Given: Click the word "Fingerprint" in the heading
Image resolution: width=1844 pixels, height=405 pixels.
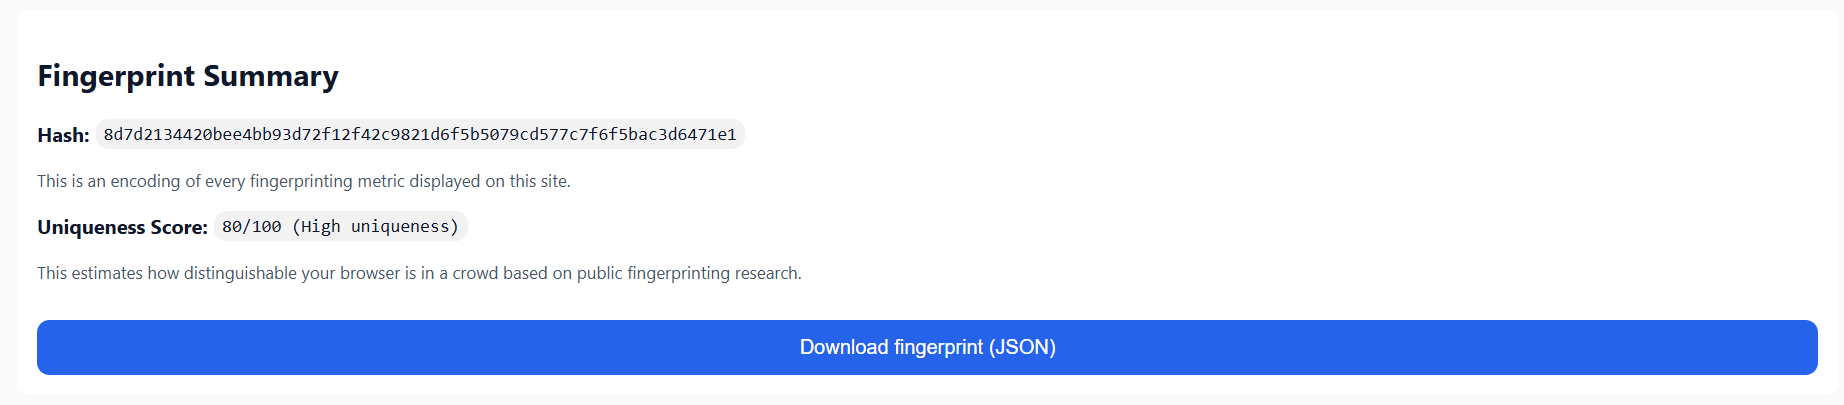Looking at the screenshot, I should click(x=116, y=76).
